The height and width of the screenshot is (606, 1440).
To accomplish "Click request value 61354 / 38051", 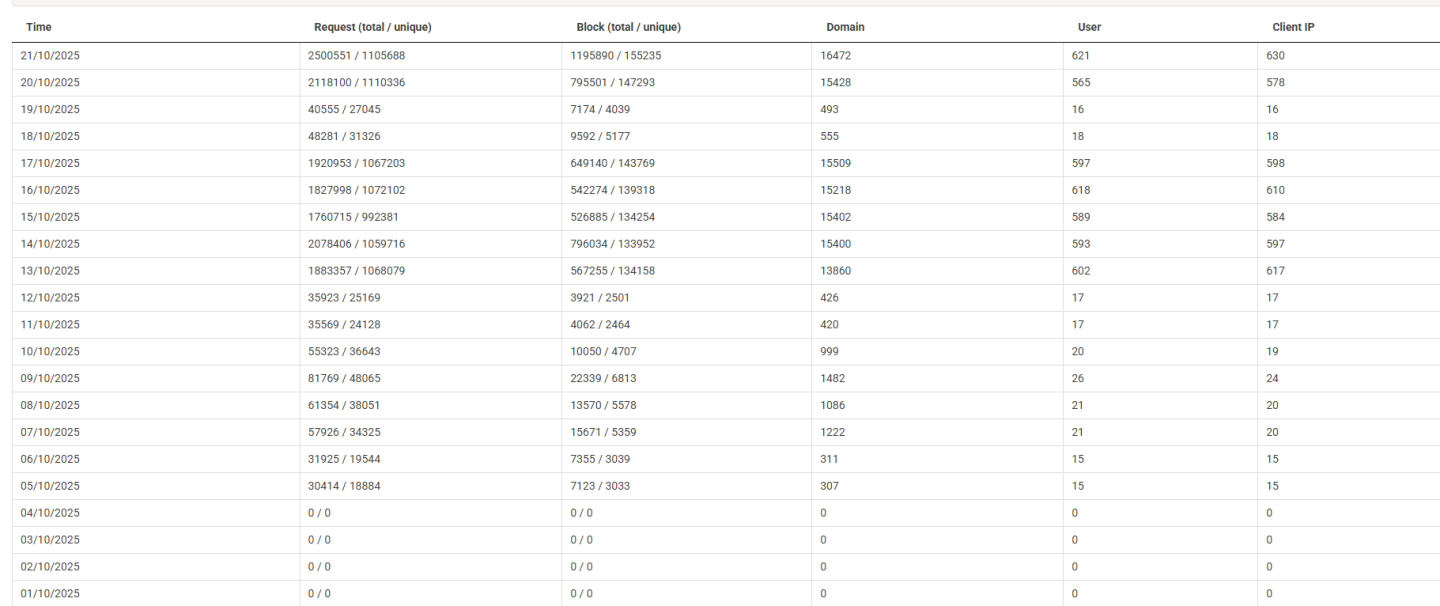I will click(347, 405).
